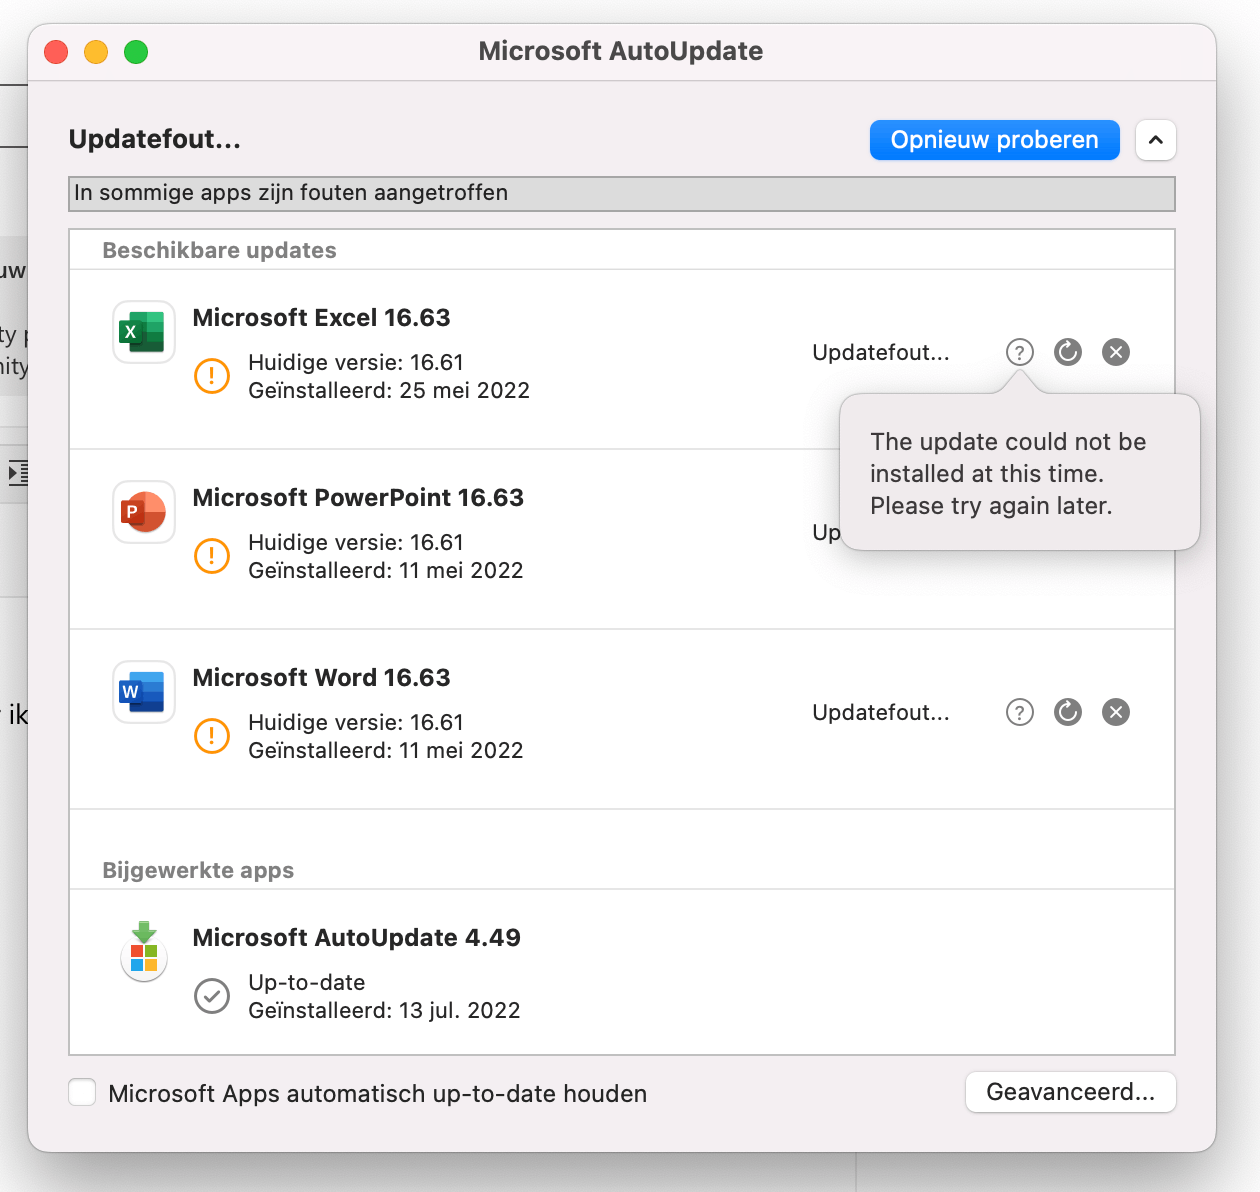Click the warning icon under Excel
This screenshot has width=1260, height=1192.
click(x=212, y=376)
